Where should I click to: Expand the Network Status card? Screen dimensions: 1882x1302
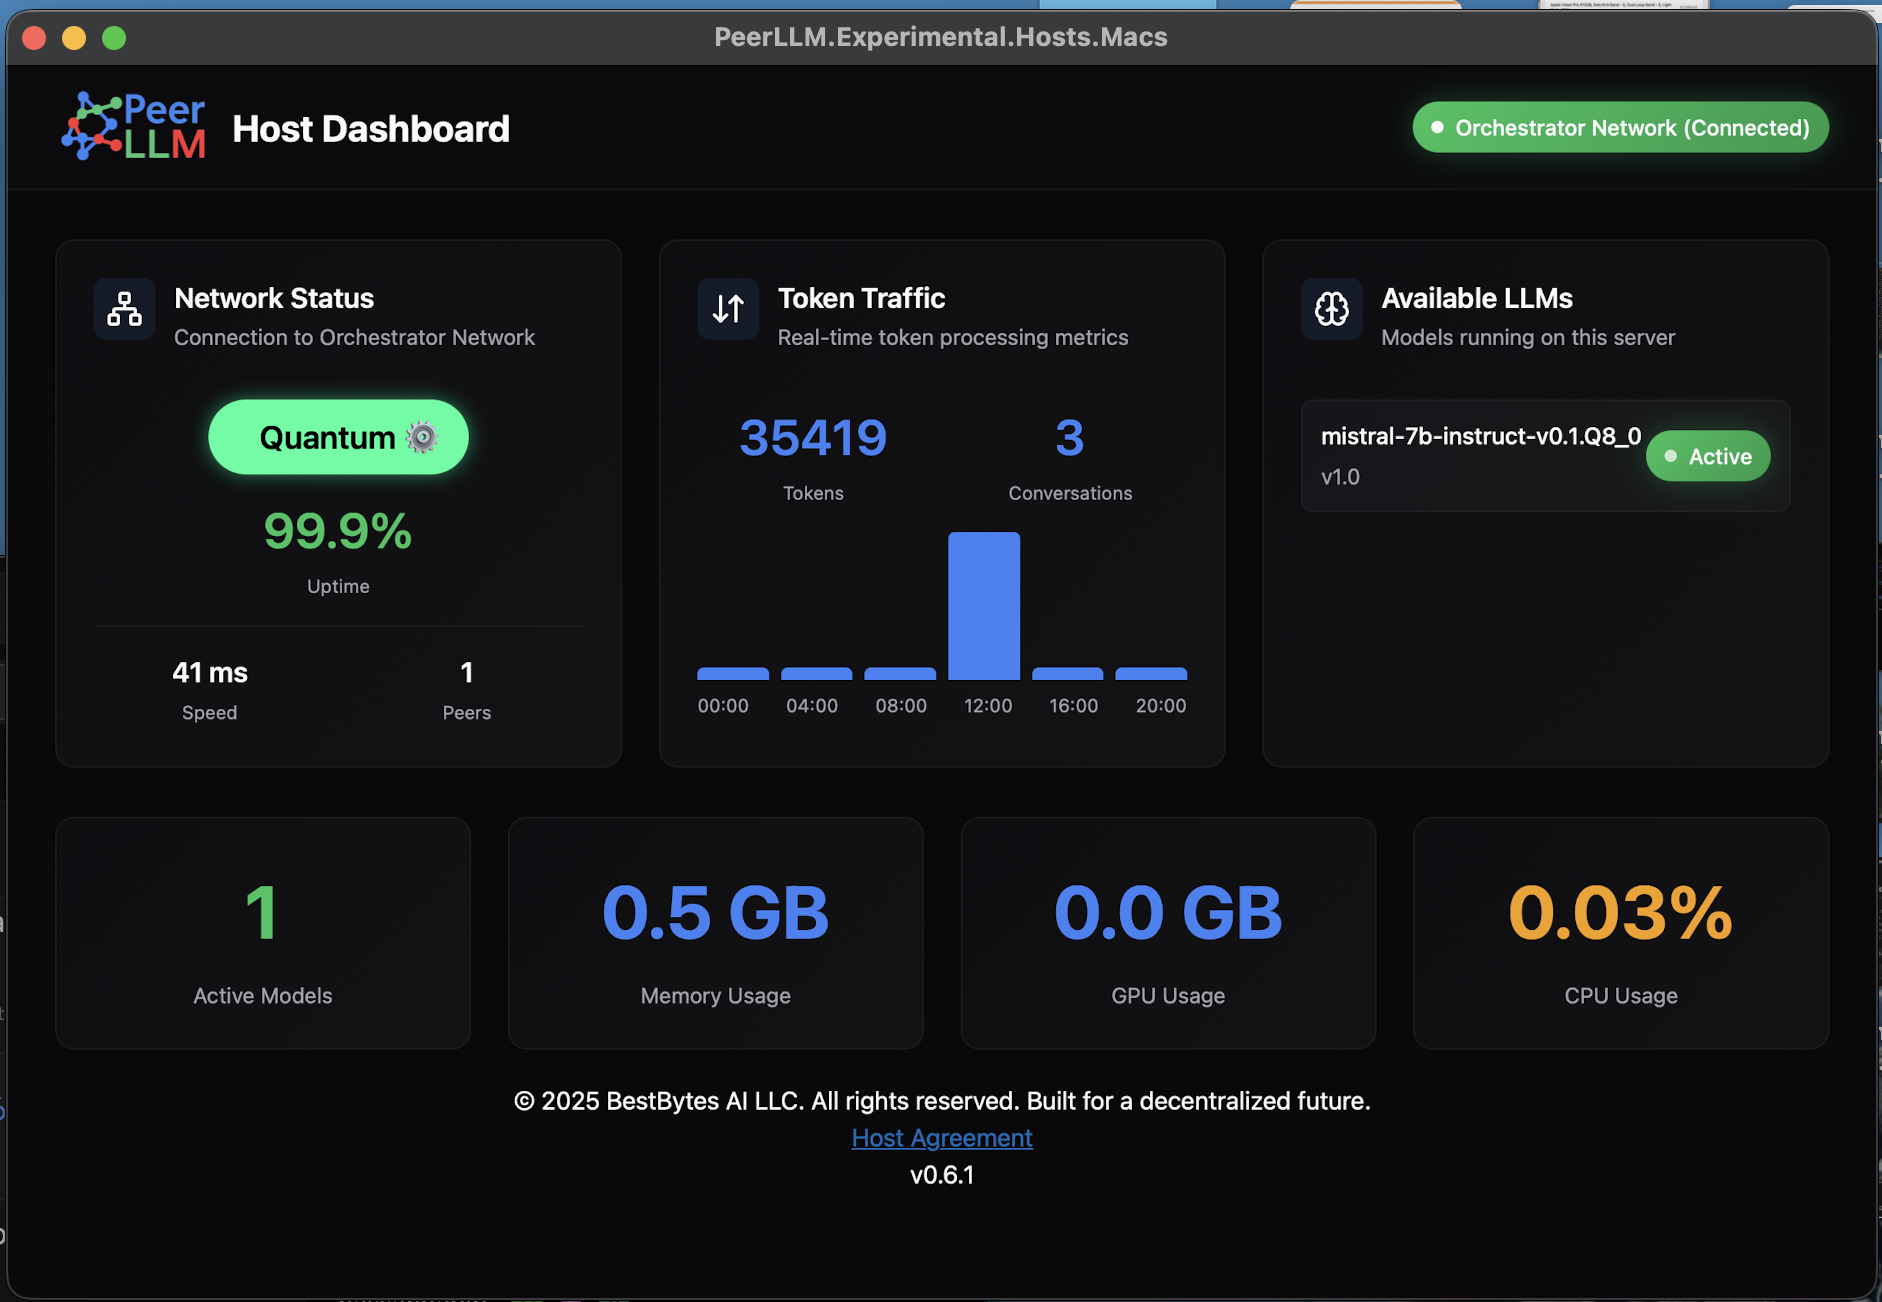(x=339, y=502)
